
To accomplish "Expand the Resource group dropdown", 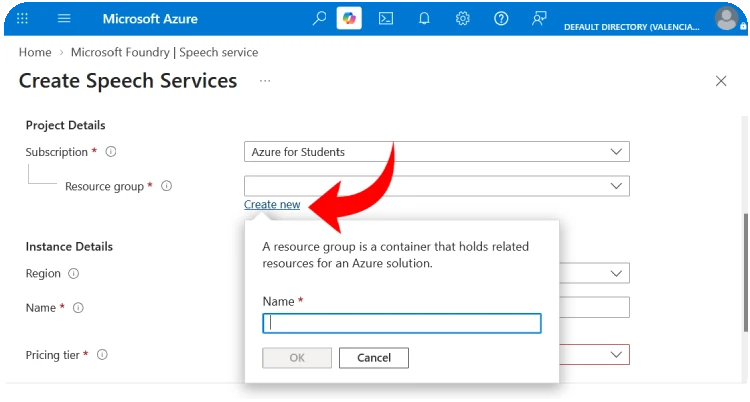I will [x=437, y=186].
